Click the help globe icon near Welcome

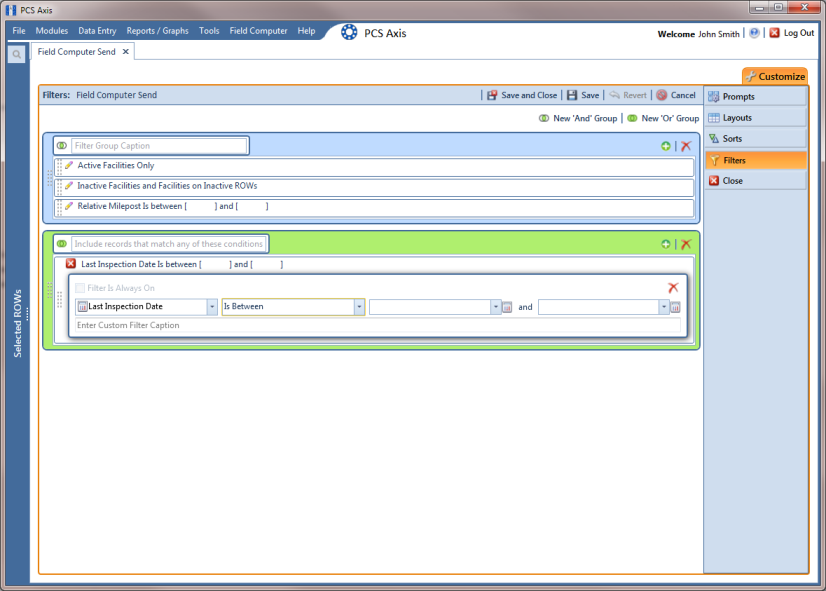click(754, 33)
